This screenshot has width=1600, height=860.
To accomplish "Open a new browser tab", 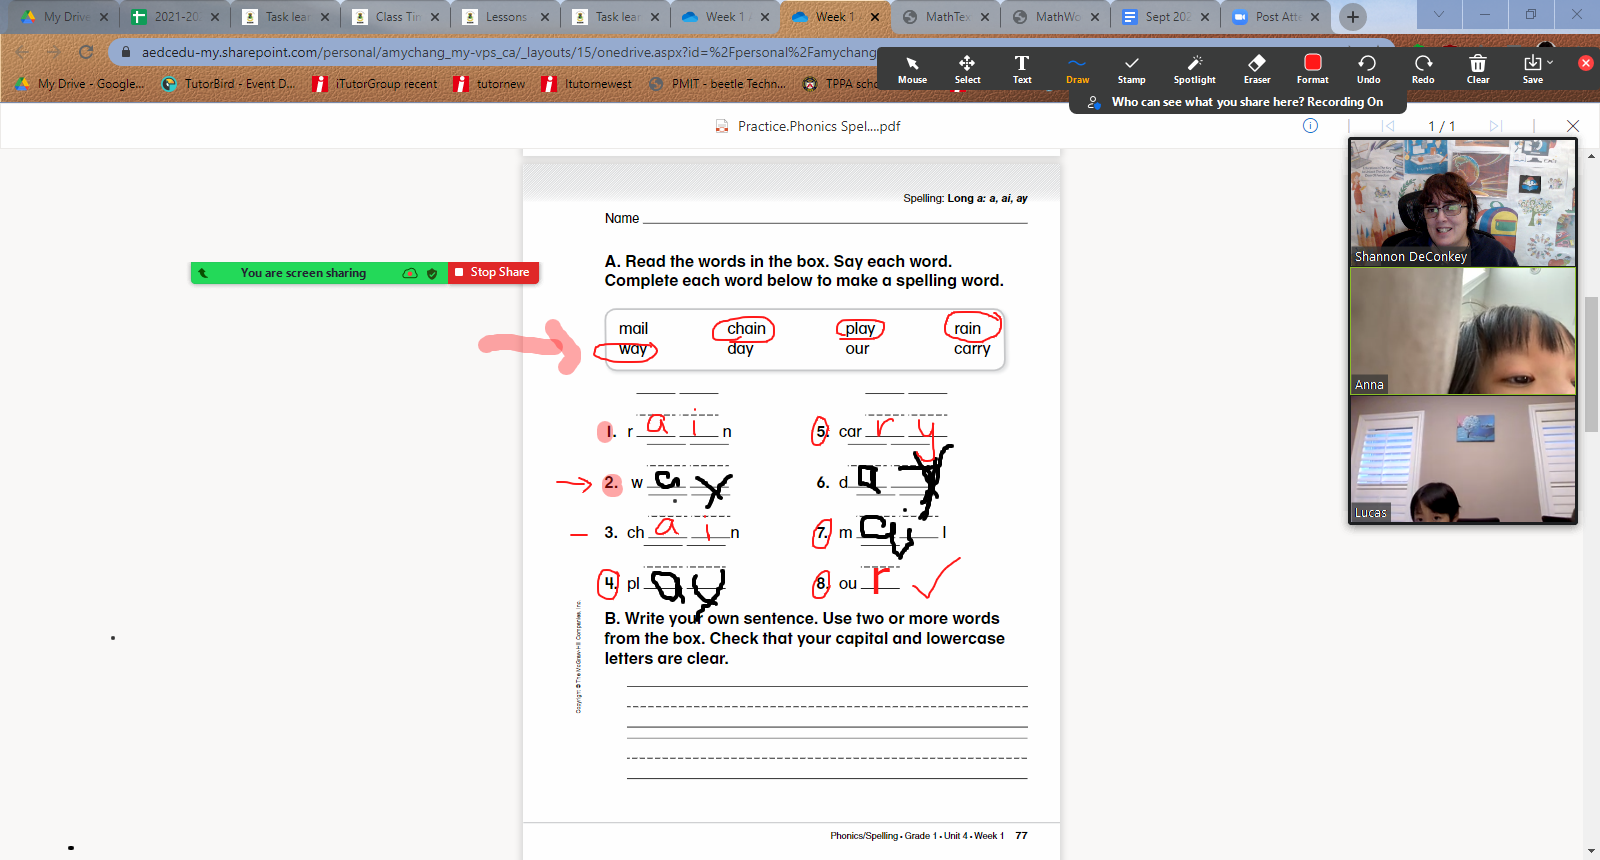I will click(x=1352, y=17).
